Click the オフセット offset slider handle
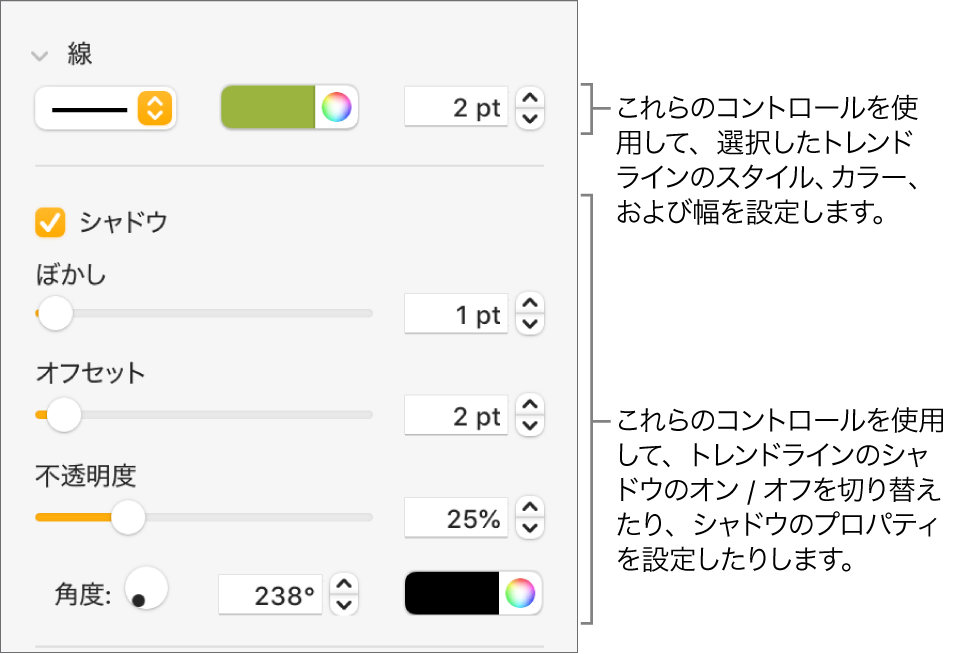 pyautogui.click(x=64, y=414)
